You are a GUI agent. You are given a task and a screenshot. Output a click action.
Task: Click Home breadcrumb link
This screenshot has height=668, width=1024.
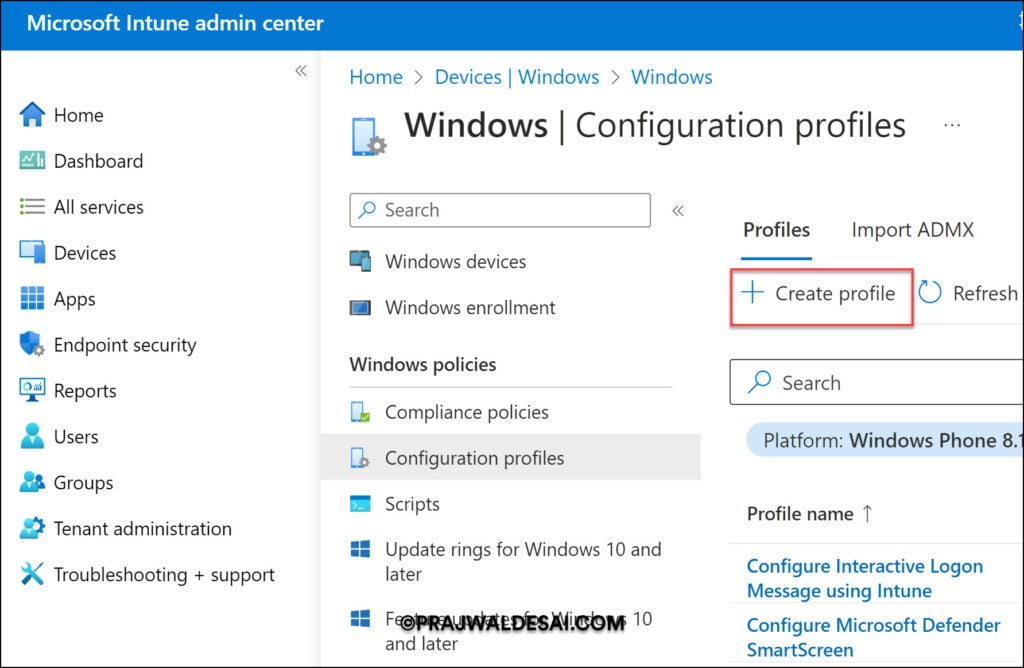376,77
